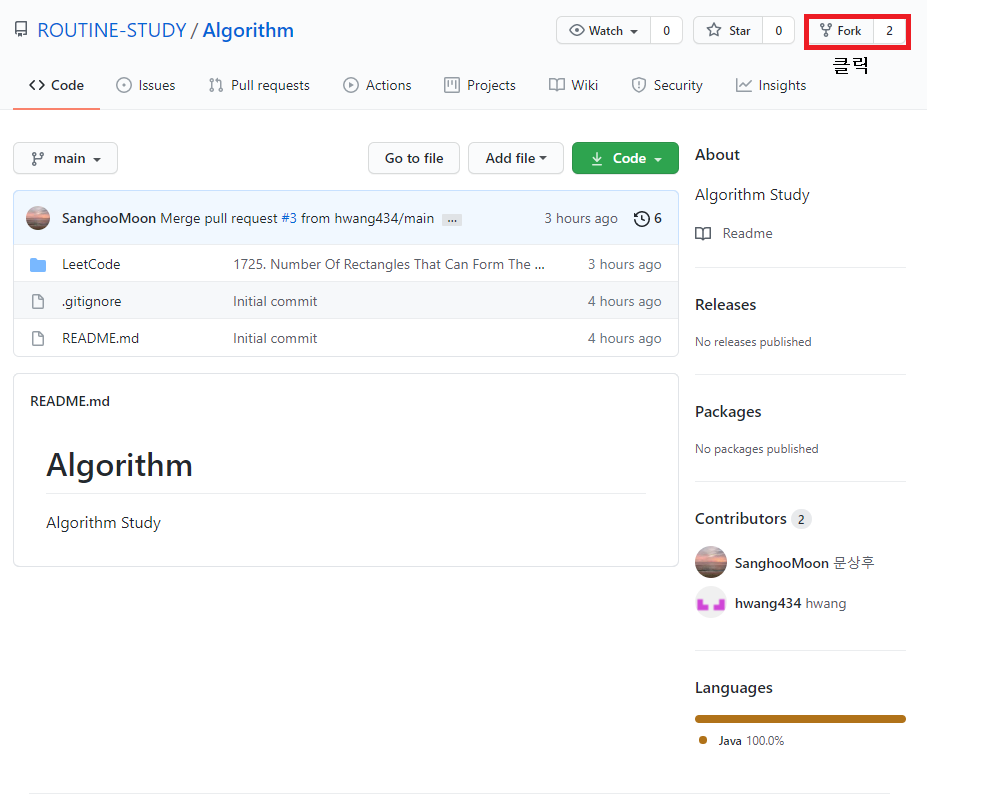Image resolution: width=985 pixels, height=798 pixels.
Task: Open the Actions tab
Action: (x=377, y=85)
